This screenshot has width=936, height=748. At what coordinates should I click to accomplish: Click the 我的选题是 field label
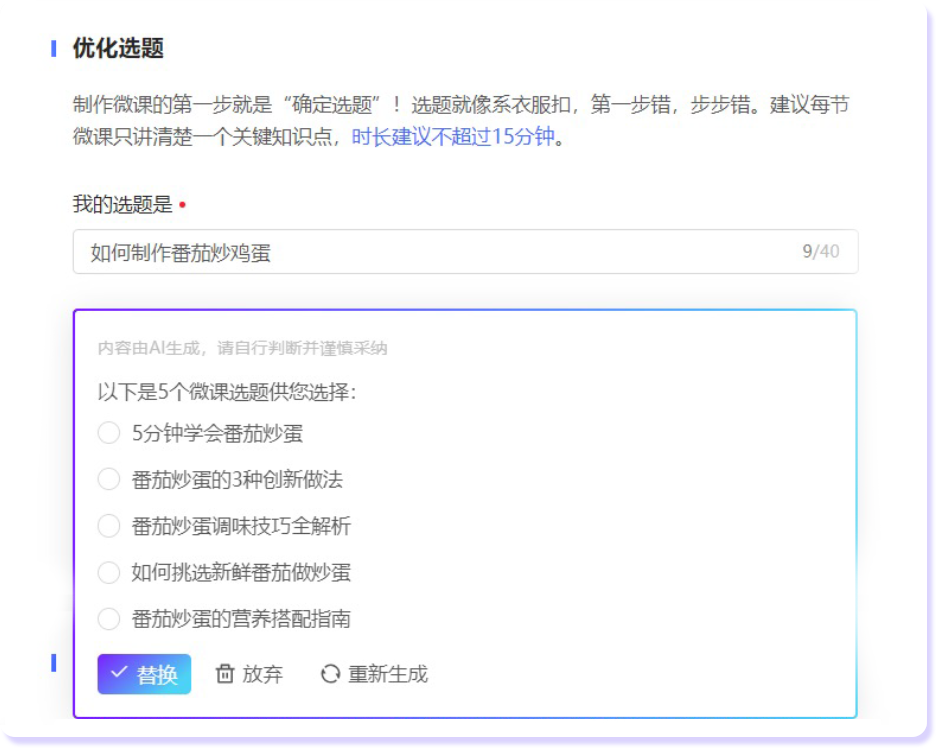pos(122,205)
